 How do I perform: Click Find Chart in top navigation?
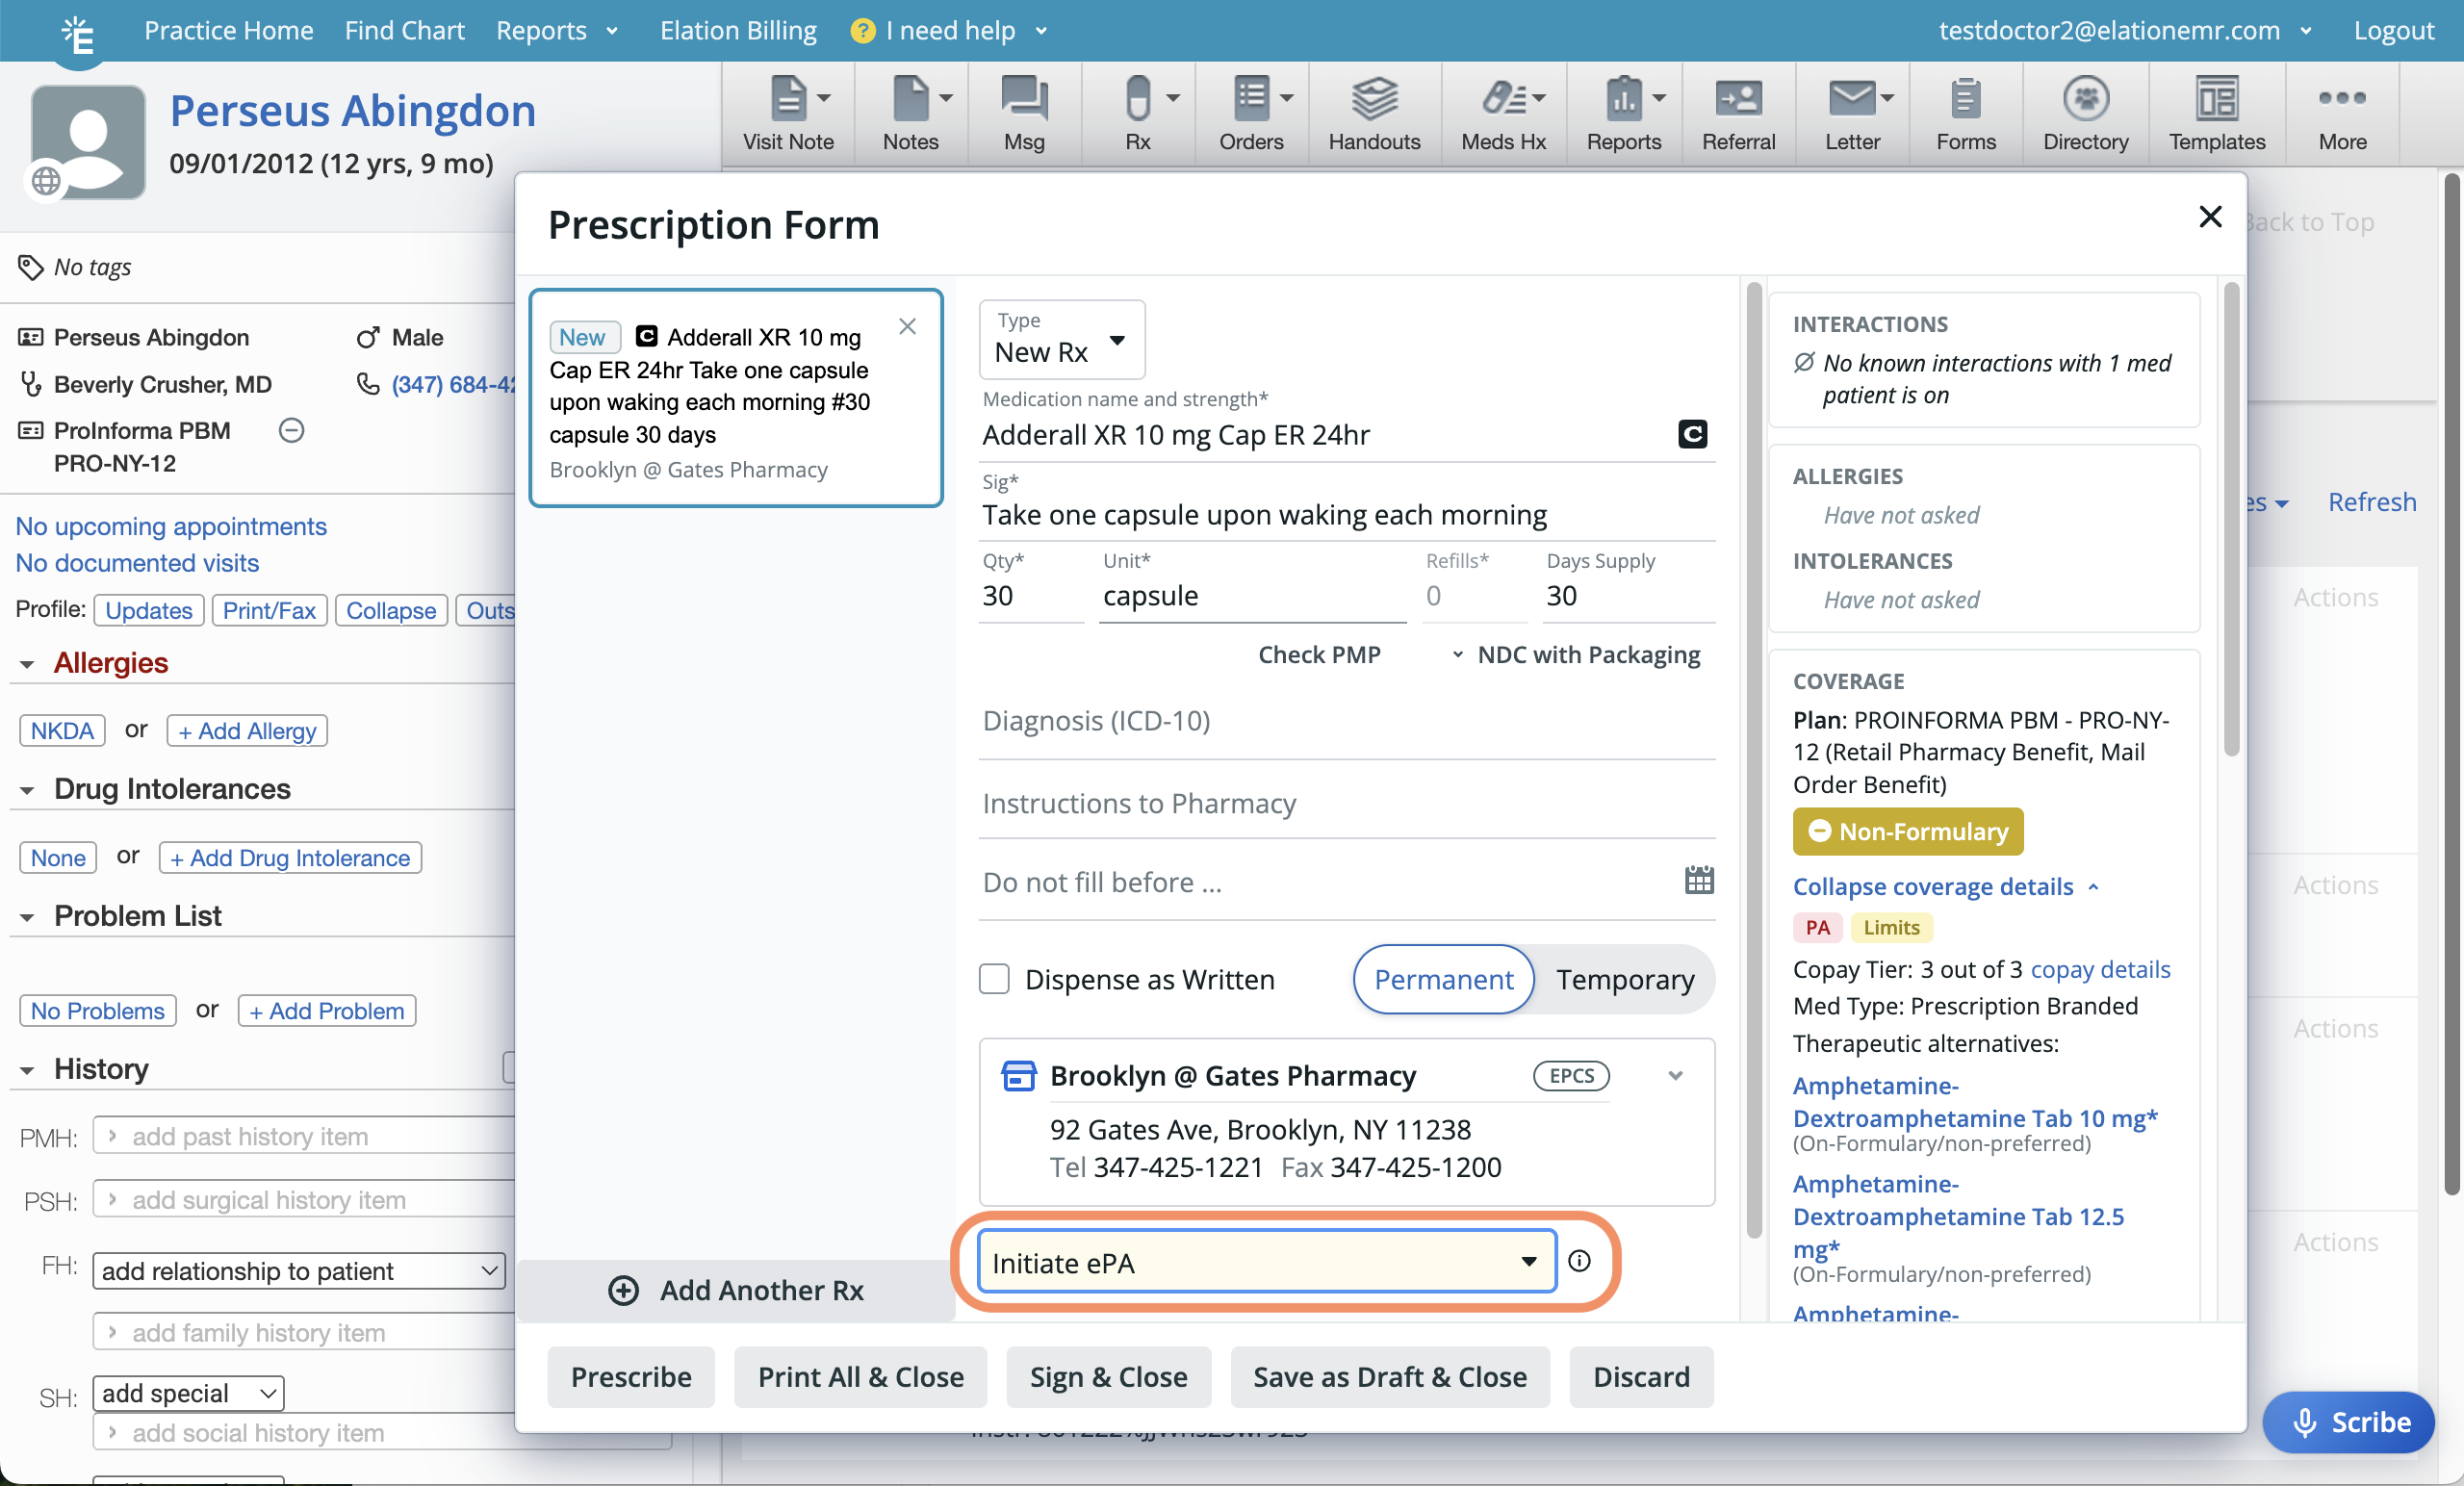coord(404,30)
